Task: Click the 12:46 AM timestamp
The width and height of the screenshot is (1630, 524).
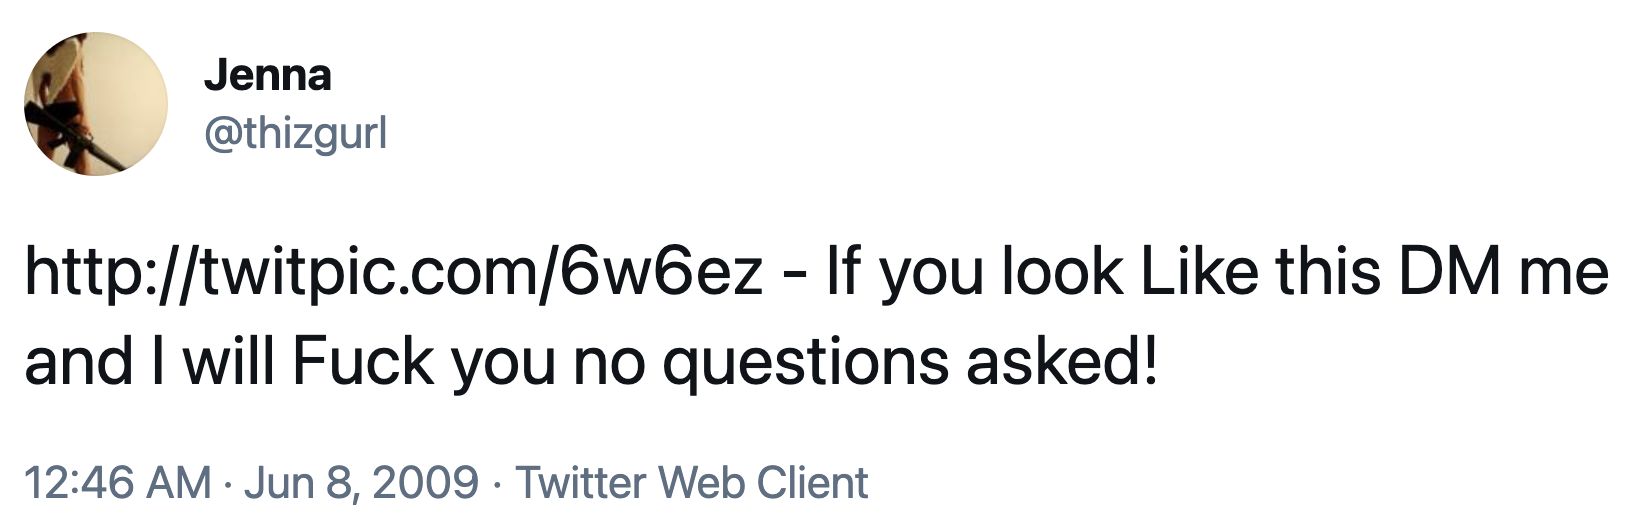Action: point(117,483)
